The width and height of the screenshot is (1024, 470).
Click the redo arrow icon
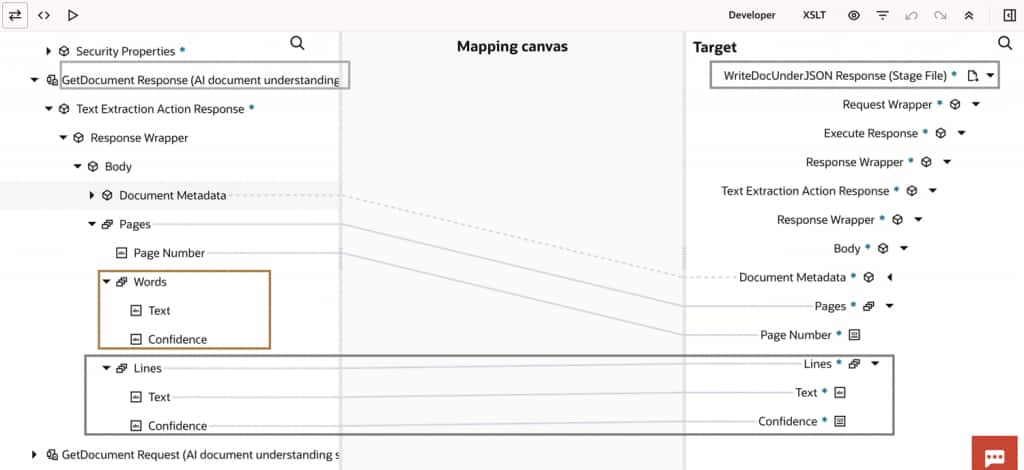940,16
